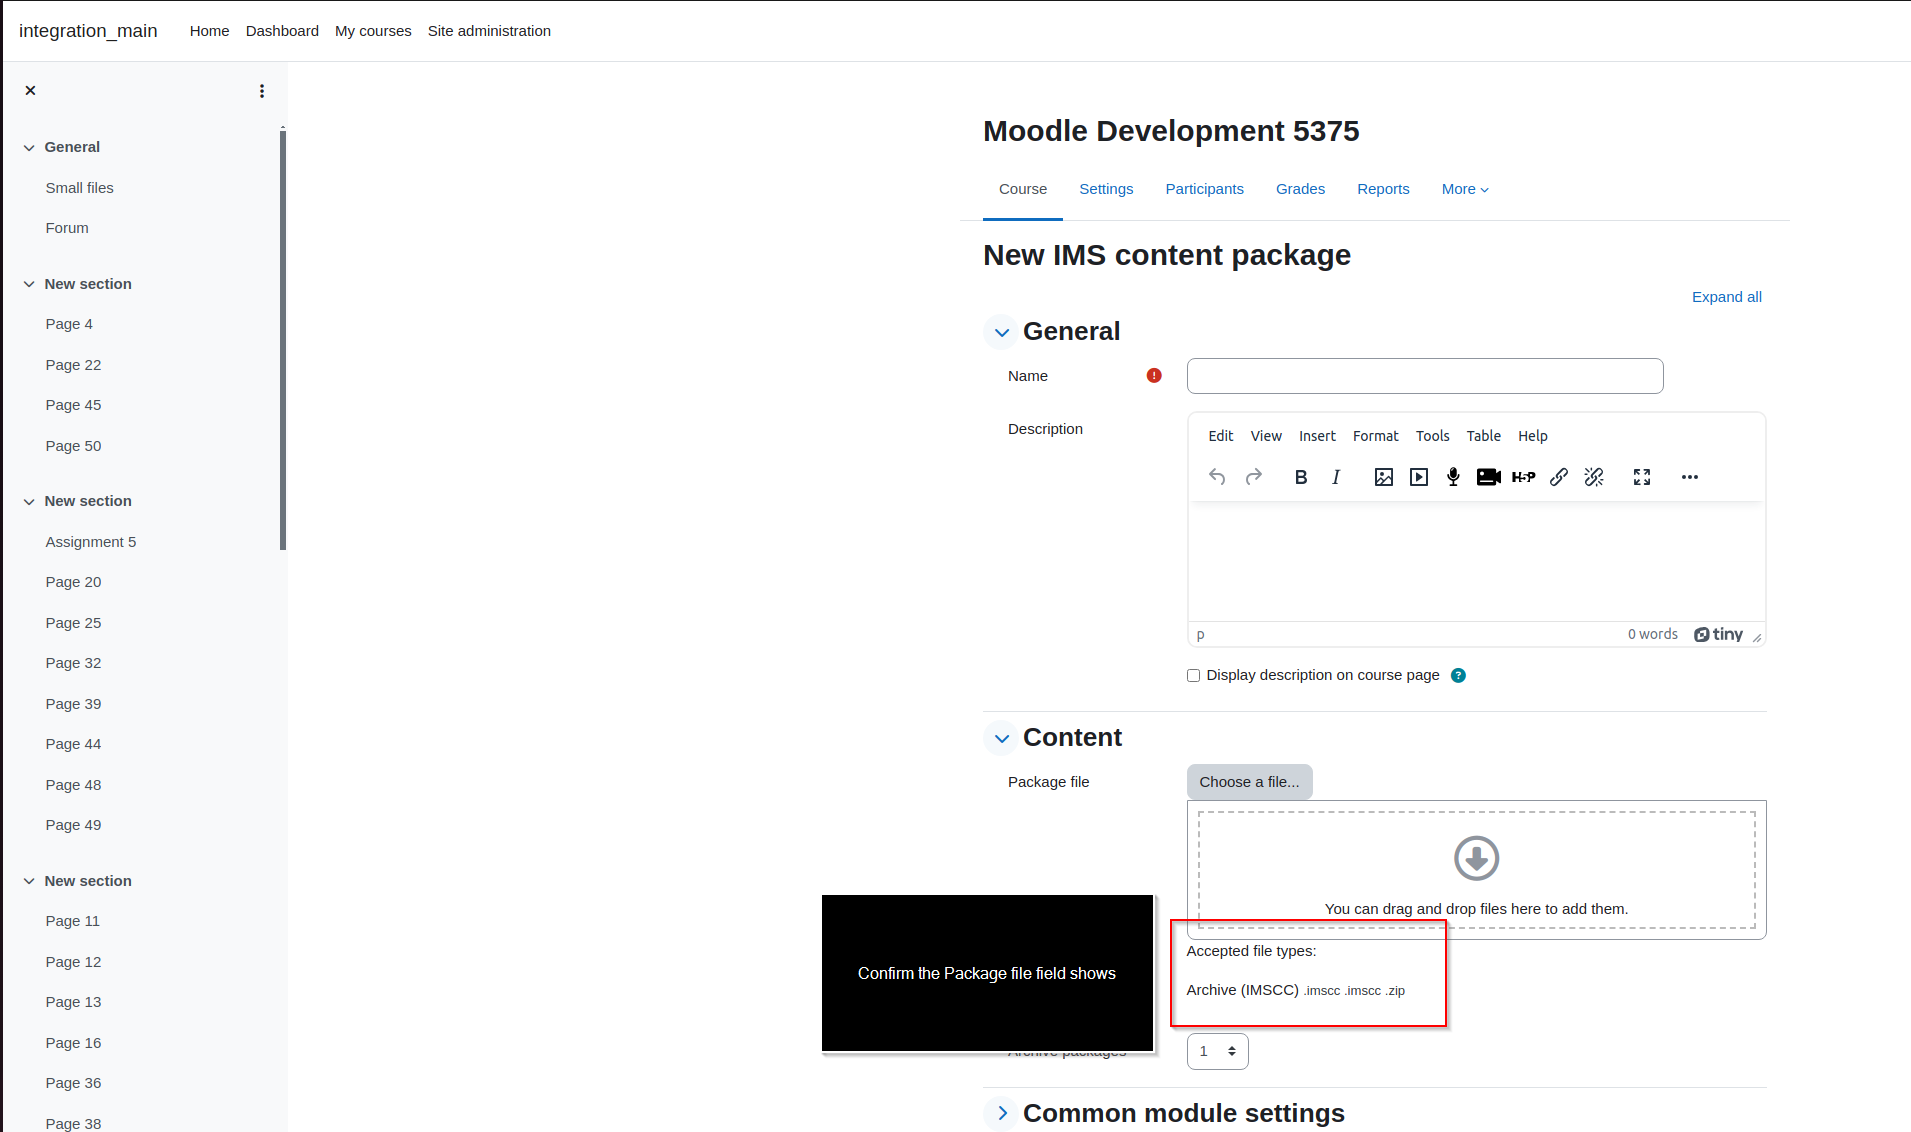Screen dimensions: 1911x1132
Task: Open the More dropdown in course navigation
Action: 1465,189
